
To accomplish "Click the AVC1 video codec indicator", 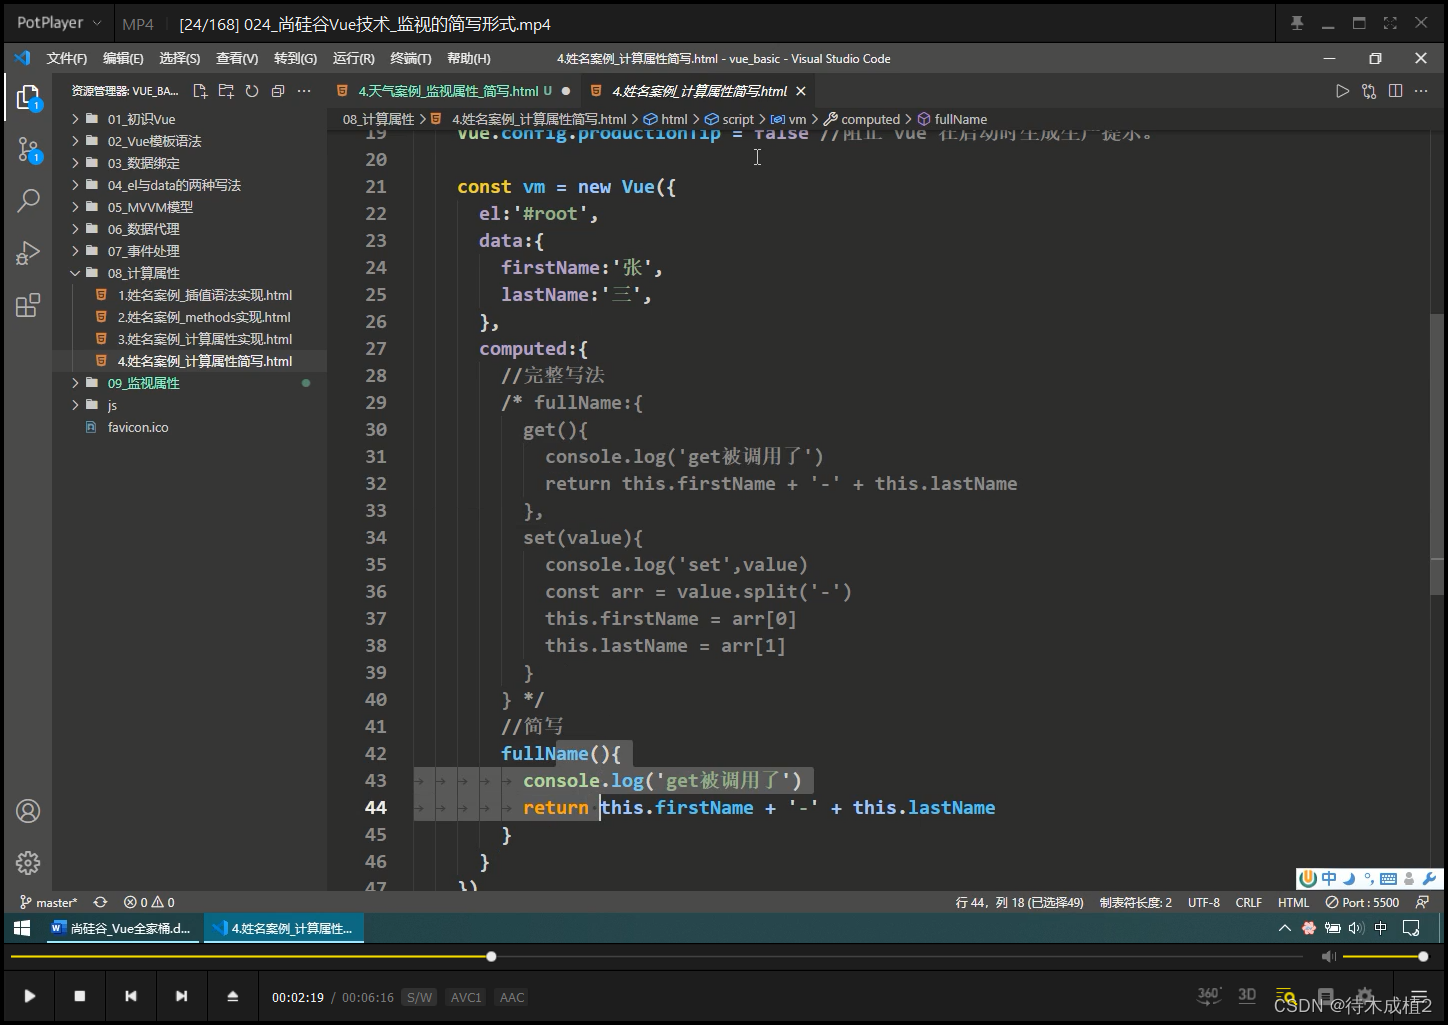I will (466, 997).
